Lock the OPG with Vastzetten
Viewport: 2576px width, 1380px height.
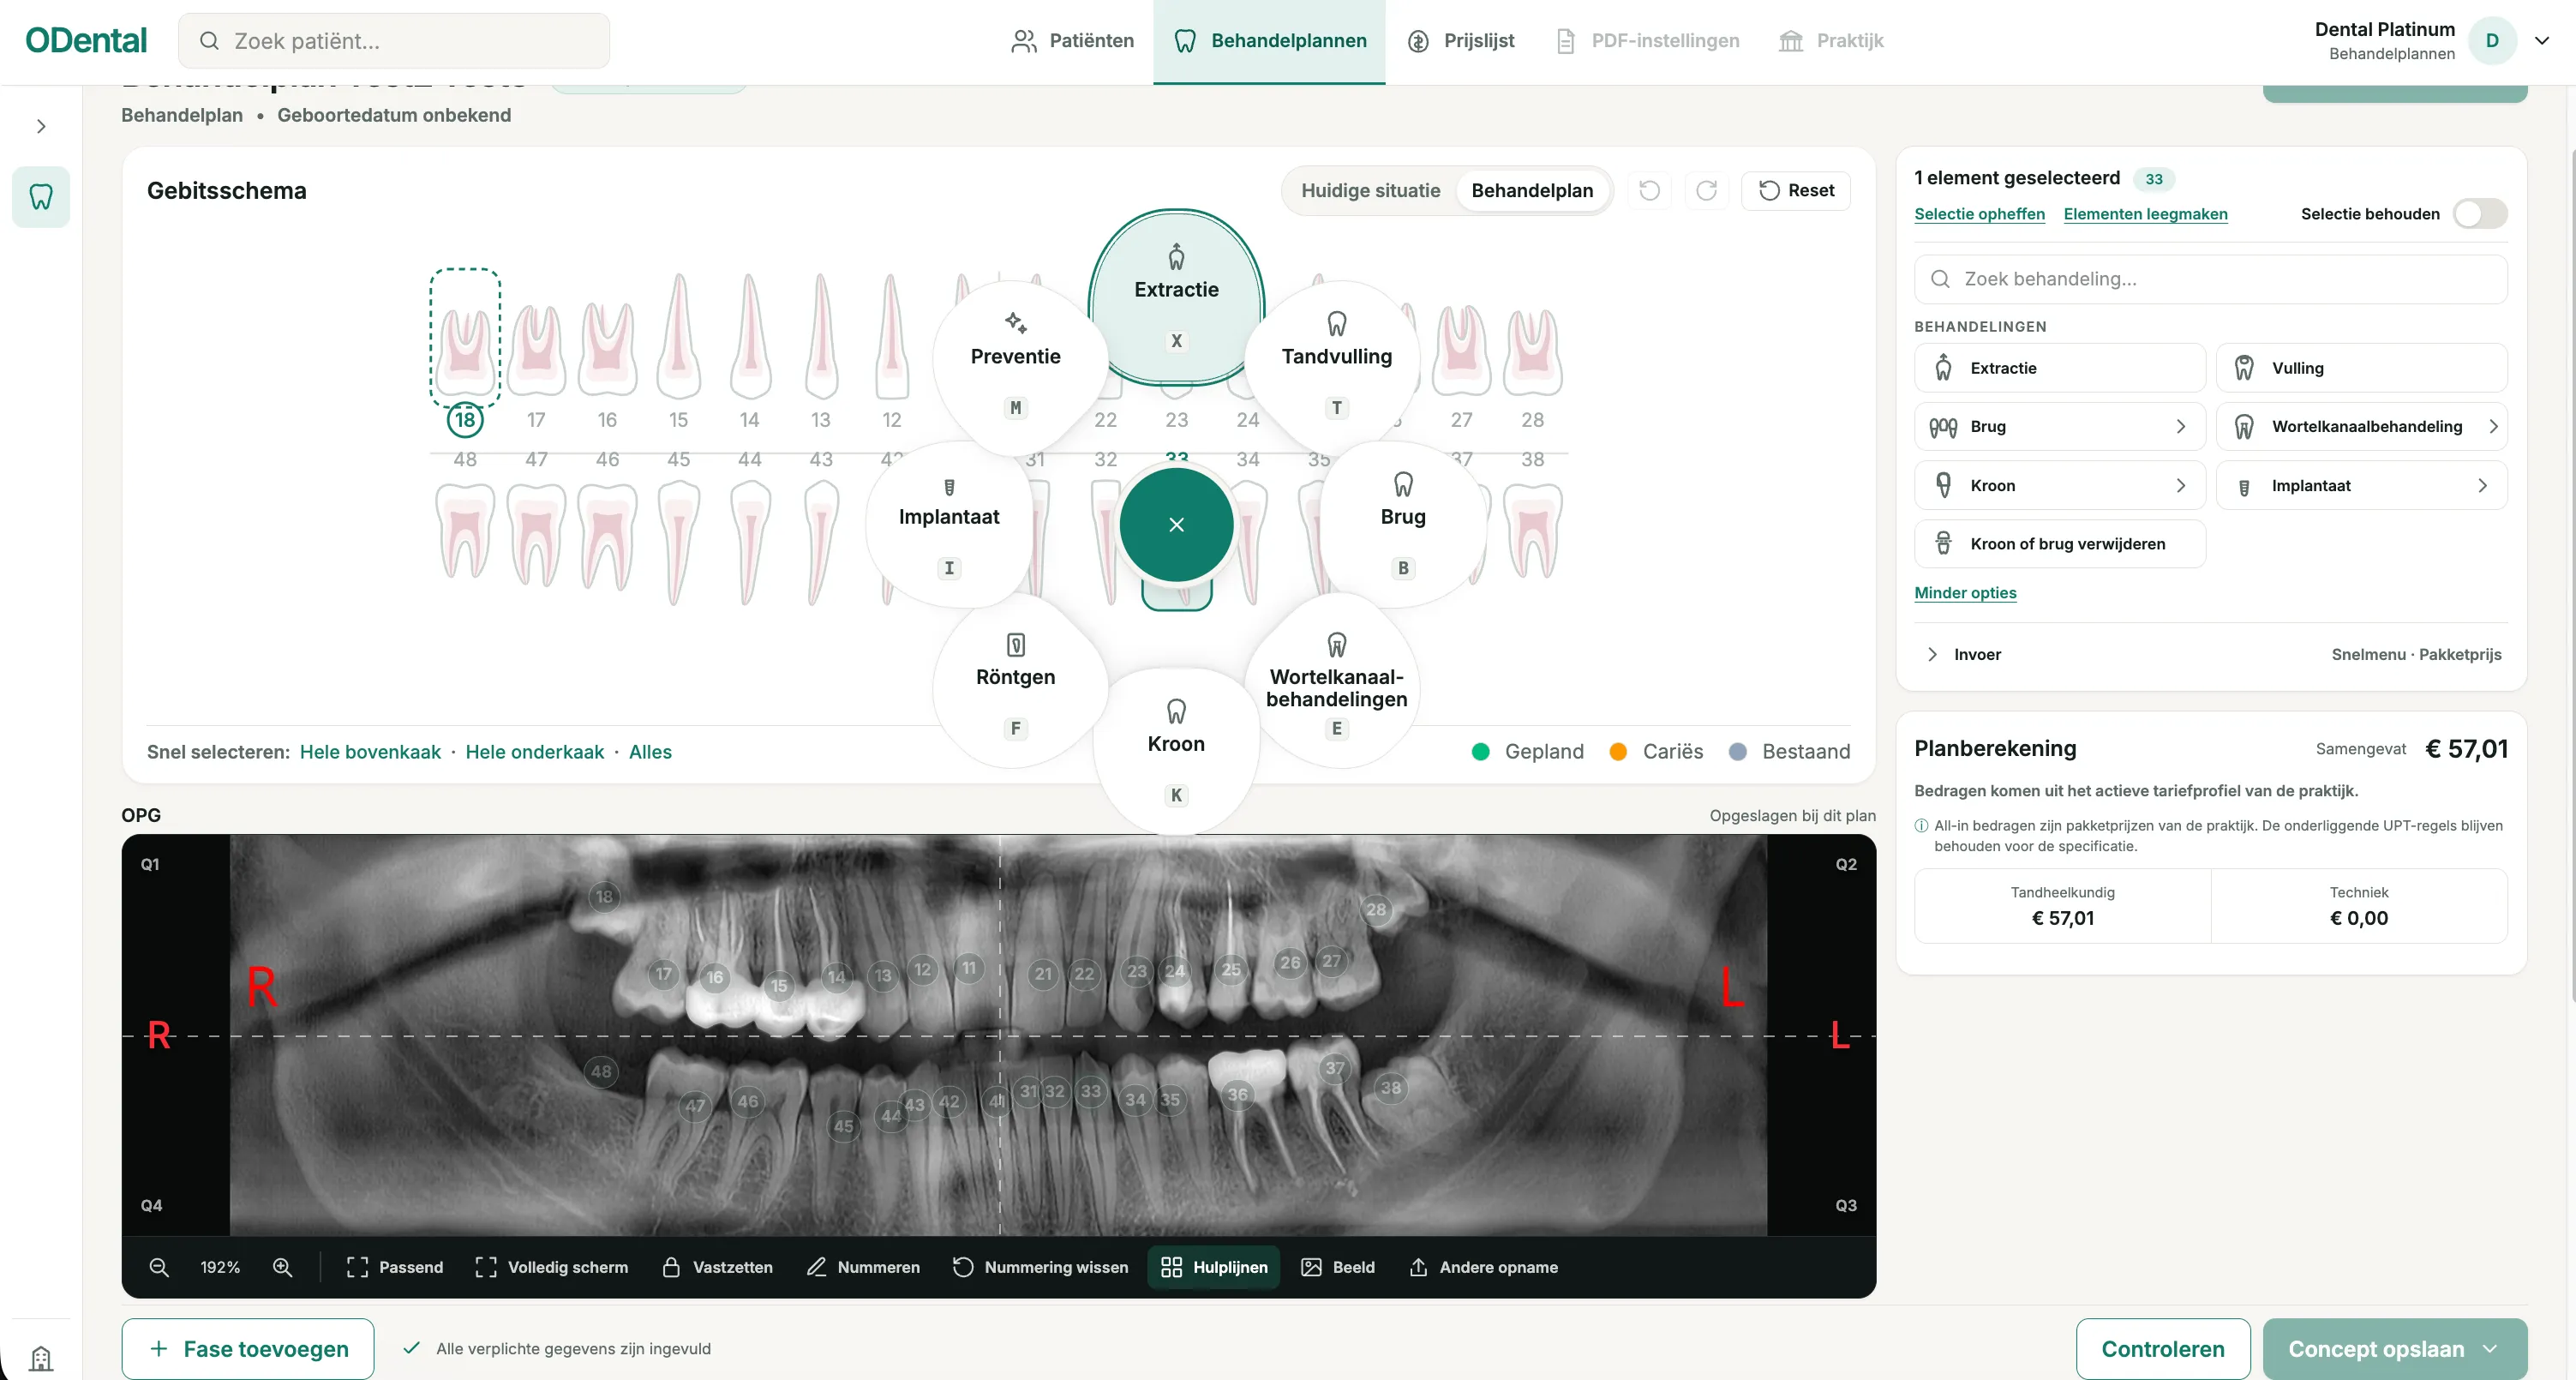pyautogui.click(x=717, y=1267)
